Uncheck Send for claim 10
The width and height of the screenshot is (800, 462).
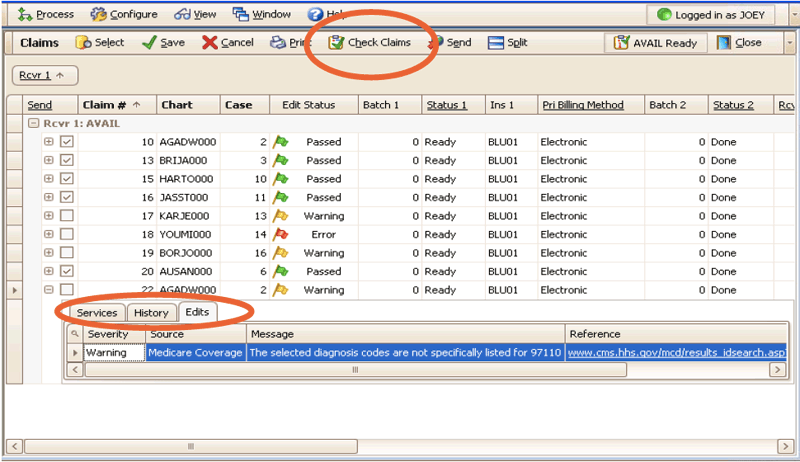pos(67,141)
